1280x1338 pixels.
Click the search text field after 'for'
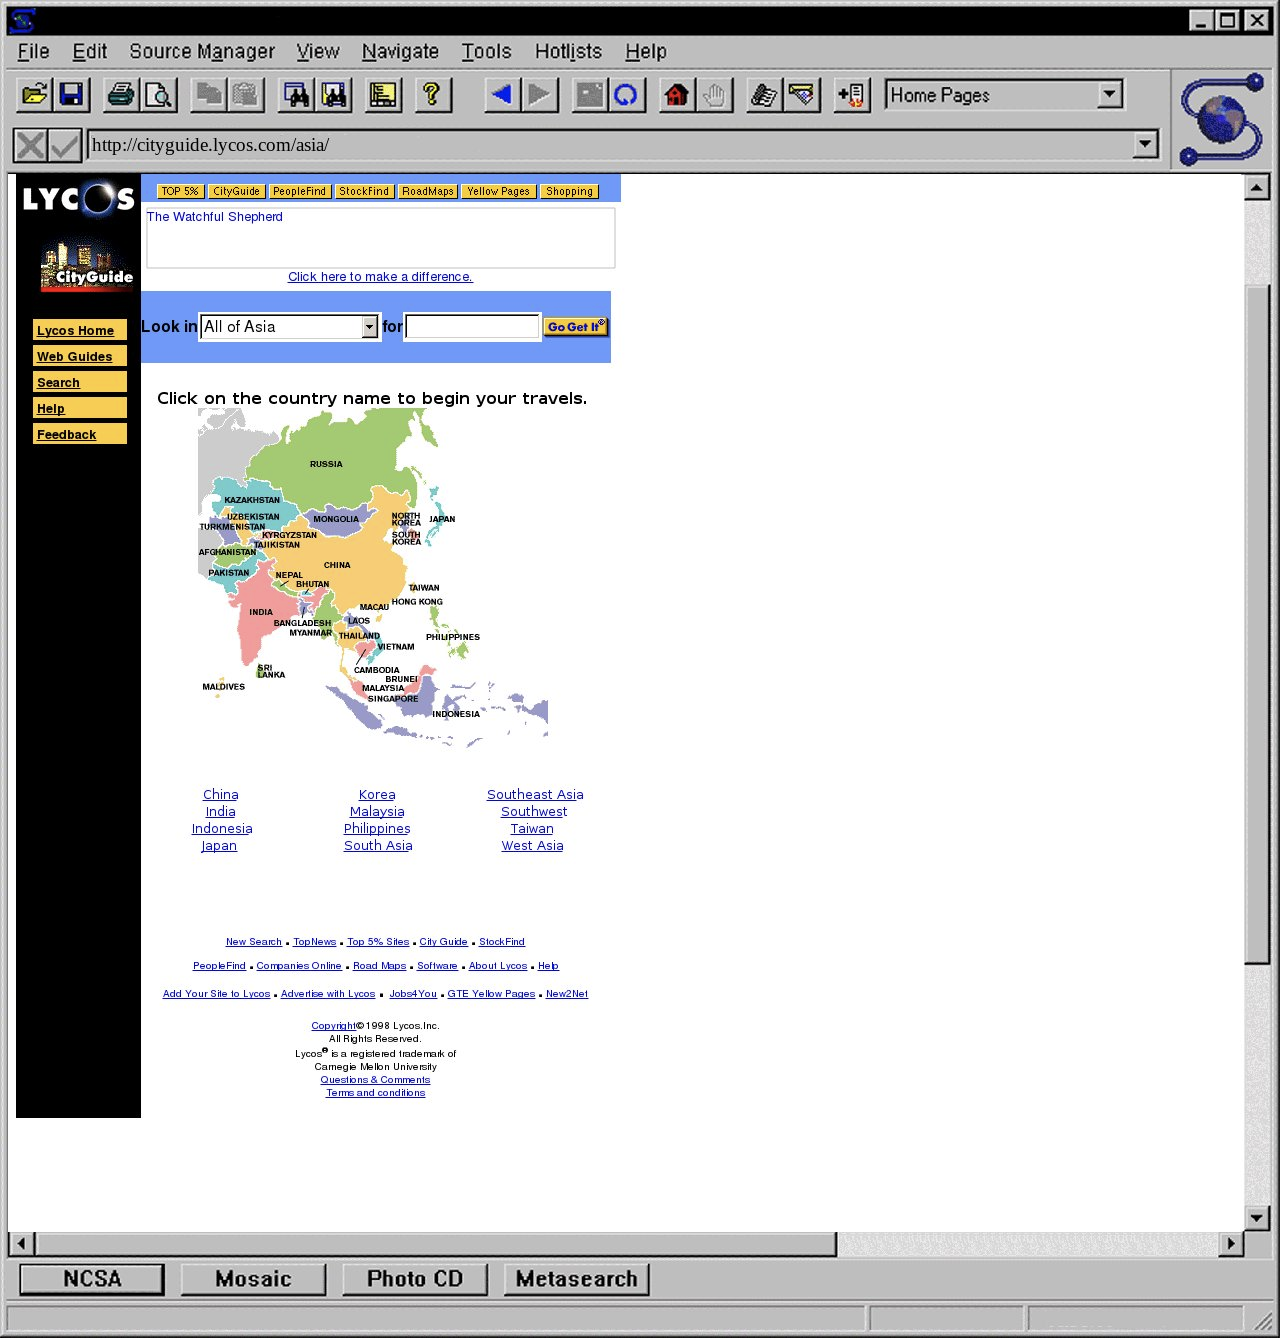pos(472,327)
